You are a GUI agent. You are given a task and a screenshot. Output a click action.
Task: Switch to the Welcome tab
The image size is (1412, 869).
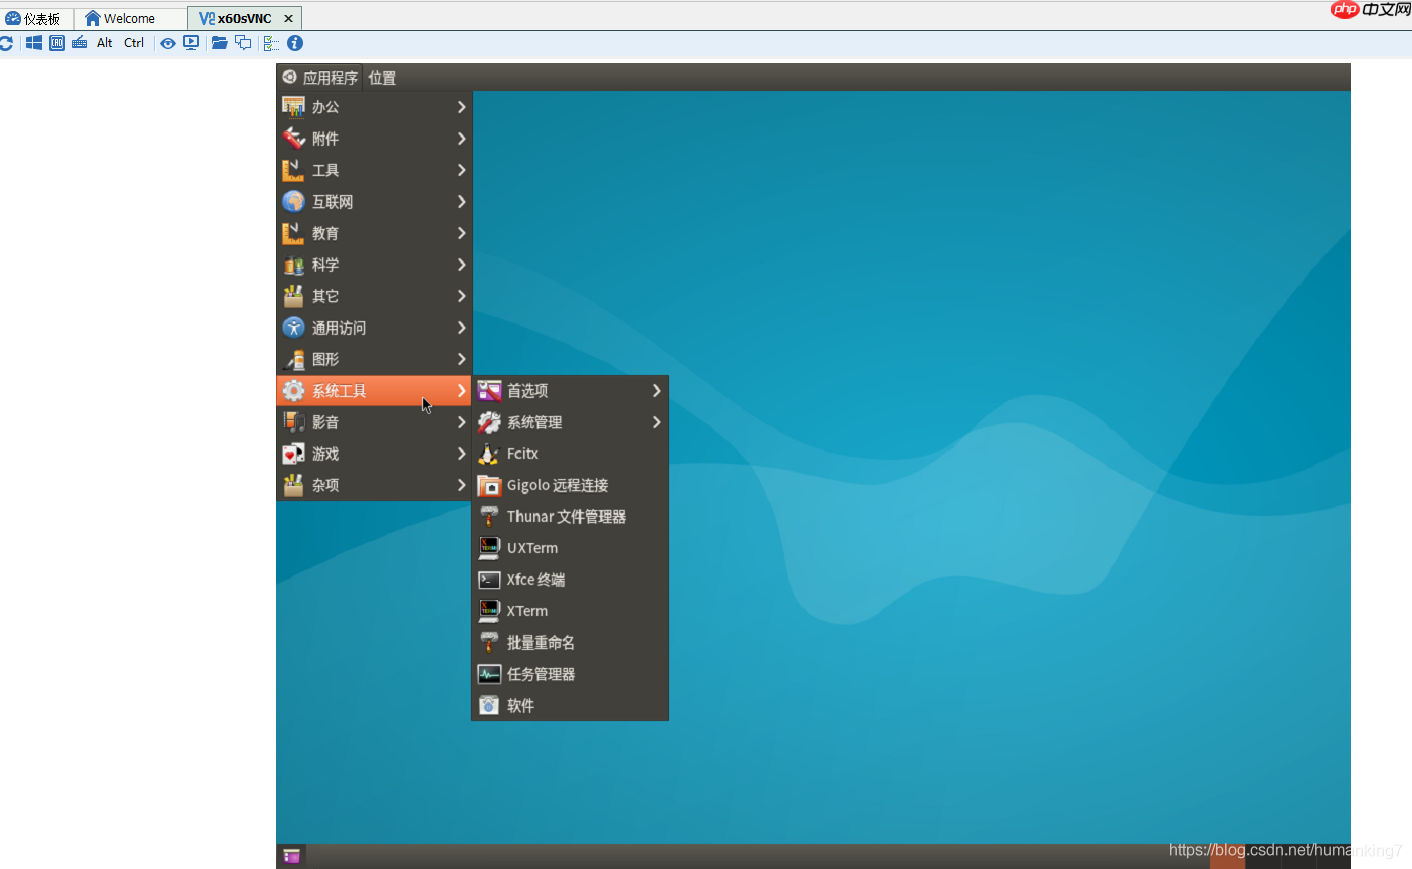pos(129,17)
